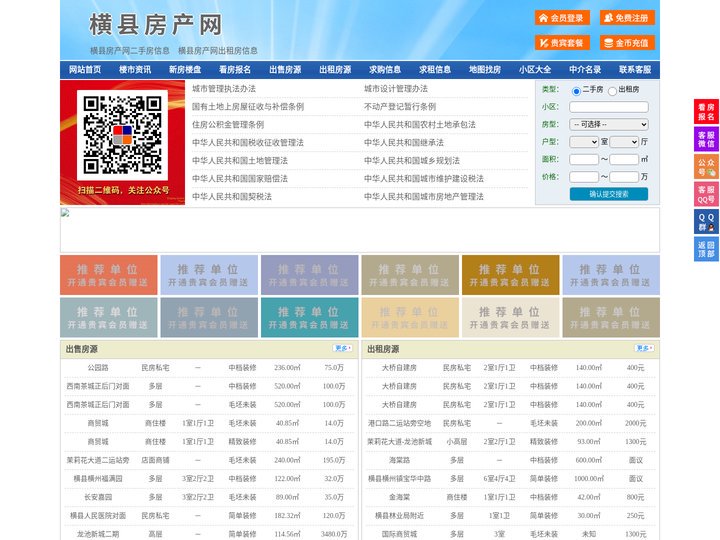Click the orange-red 推荐单位 tile
This screenshot has width=720, height=540.
pos(109,275)
